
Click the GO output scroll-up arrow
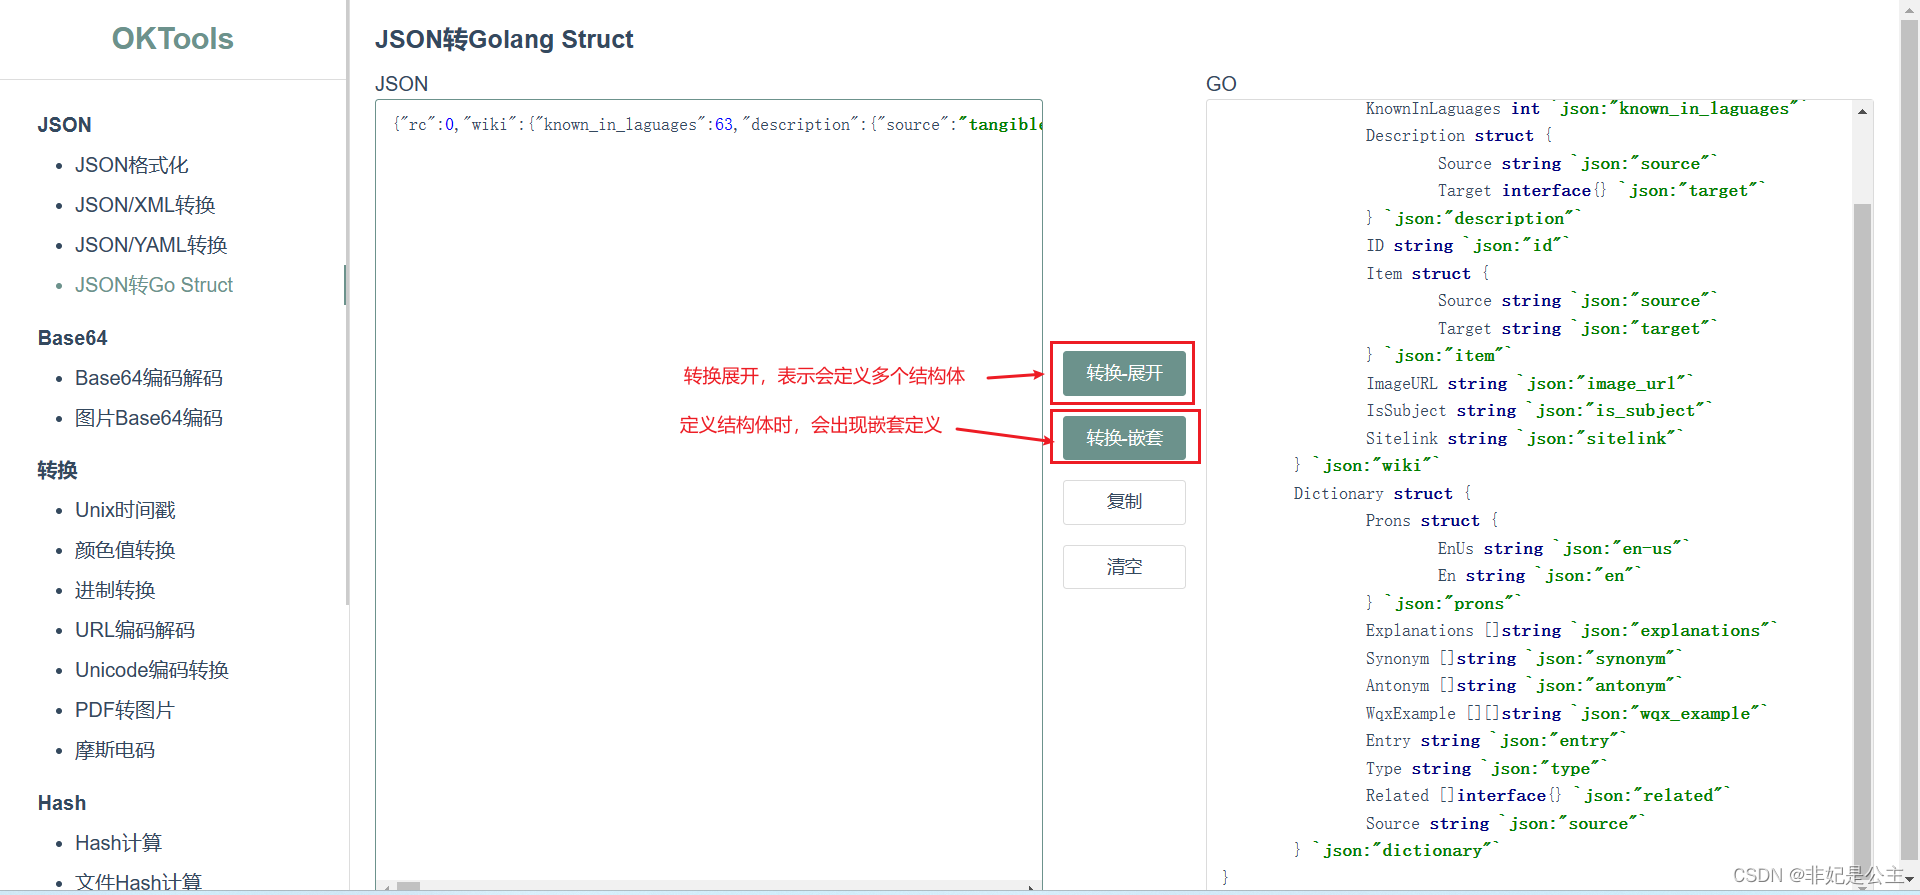point(1862,111)
